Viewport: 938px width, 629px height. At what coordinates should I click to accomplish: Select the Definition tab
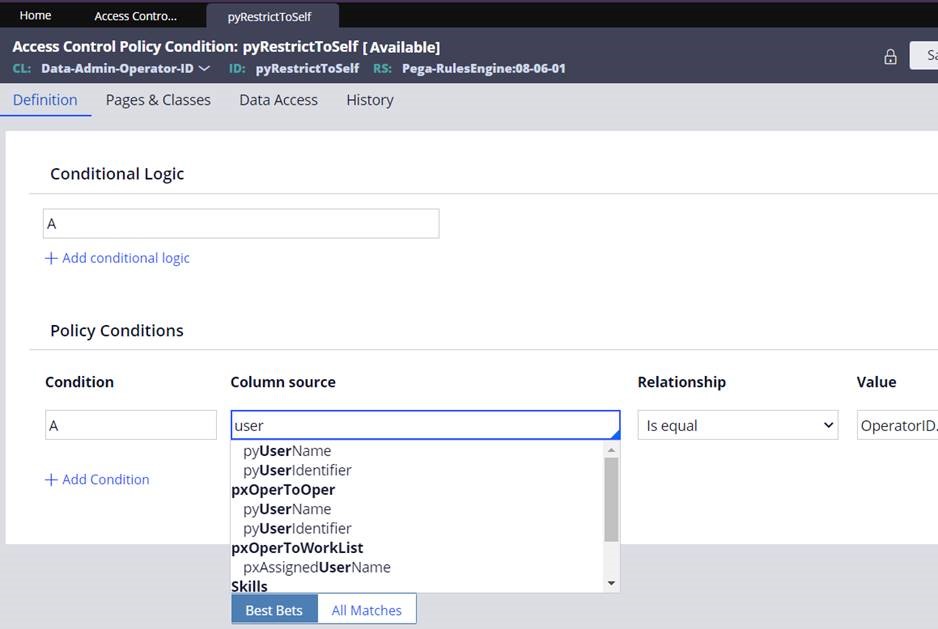click(45, 100)
